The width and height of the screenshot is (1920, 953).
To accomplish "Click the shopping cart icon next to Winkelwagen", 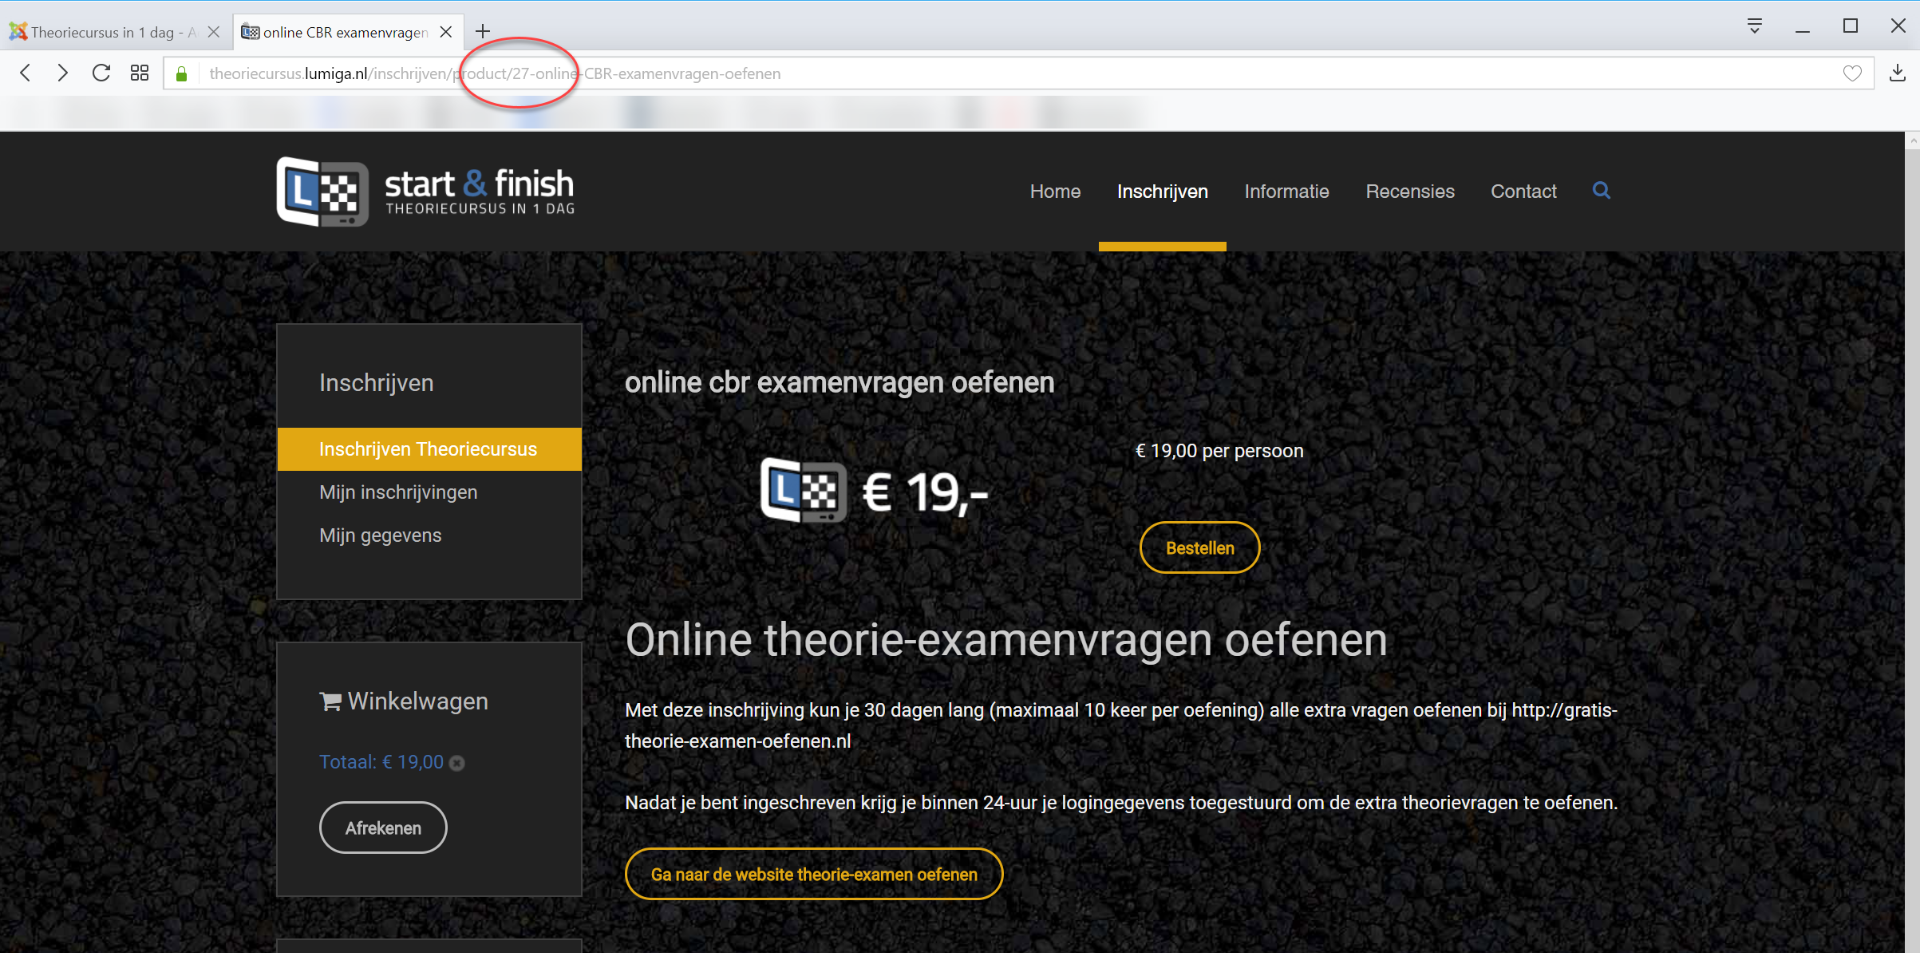I will (330, 701).
